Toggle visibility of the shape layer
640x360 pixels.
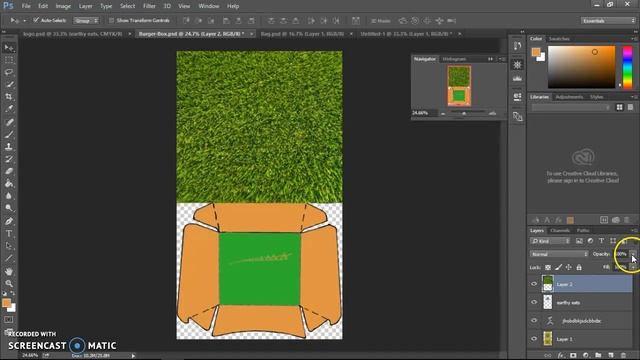534,320
